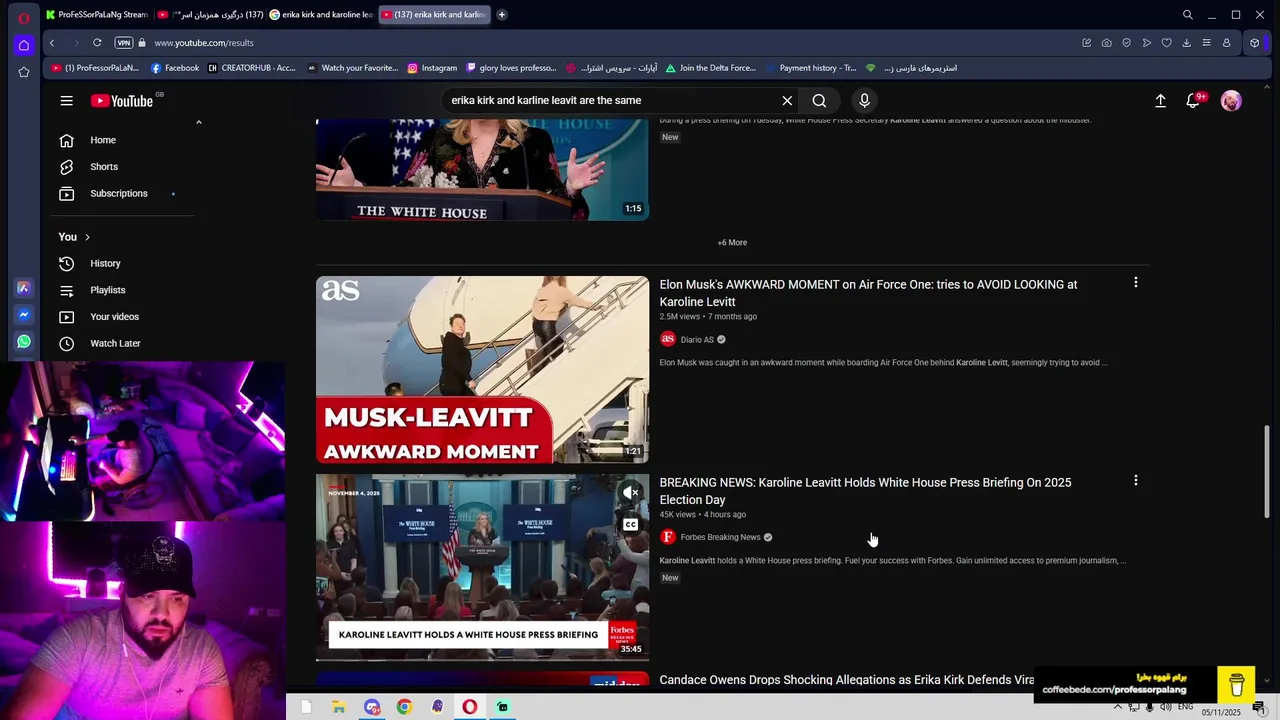The image size is (1280, 720).
Task: Expand the You section chevron
Action: point(87,237)
